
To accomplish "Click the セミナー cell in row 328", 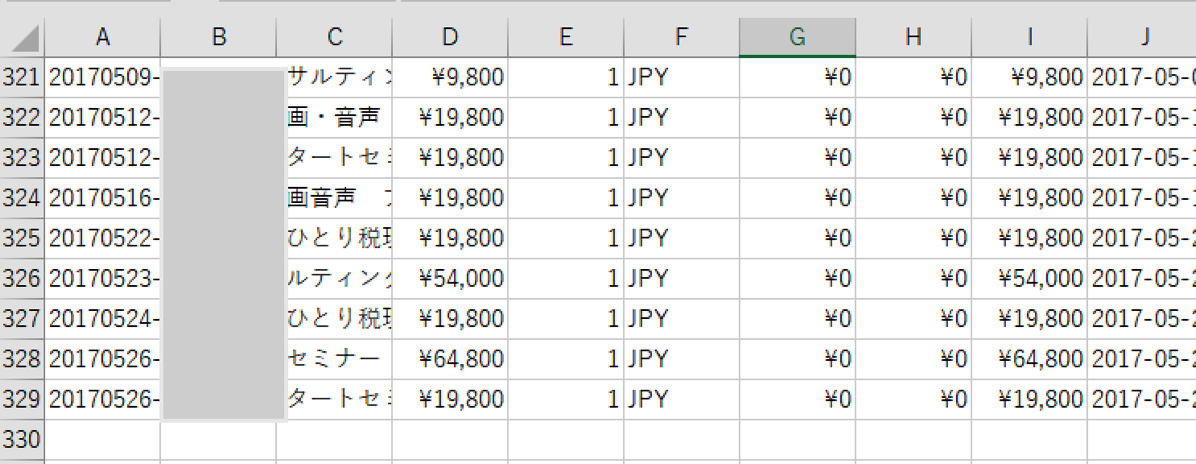I will 339,359.
